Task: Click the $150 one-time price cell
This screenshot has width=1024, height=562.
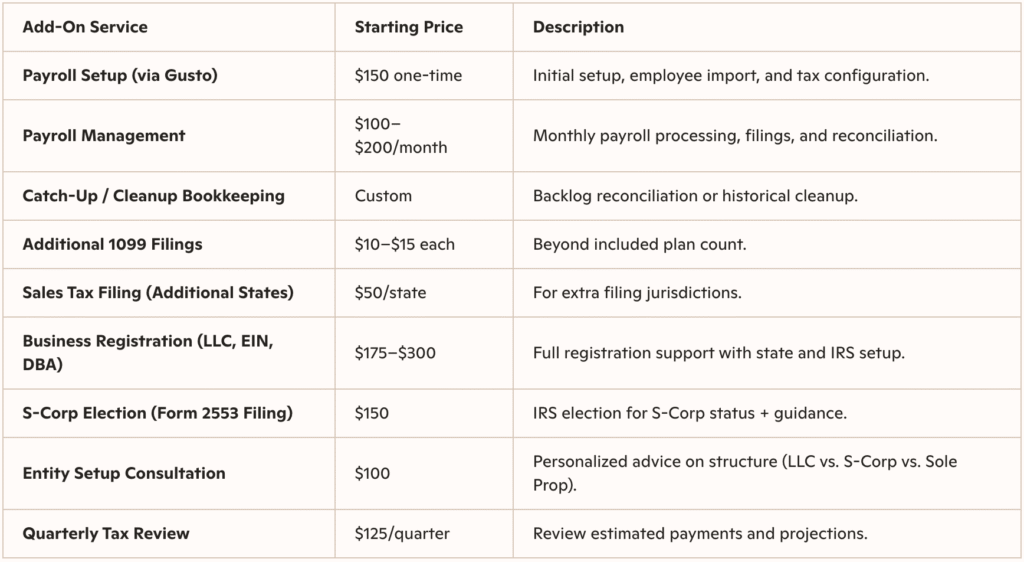Action: coord(408,75)
